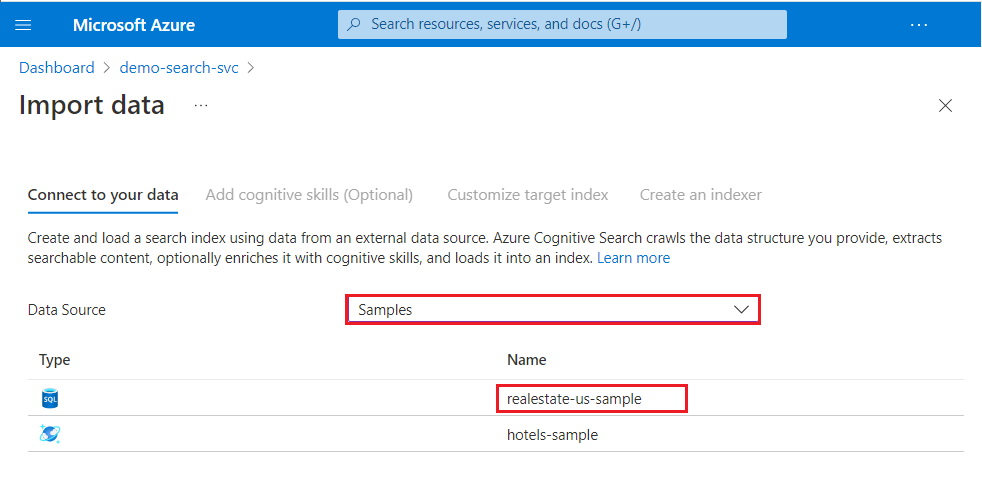Select the realestate-us-sample data source
Viewport: 982px width, 479px height.
(x=574, y=399)
